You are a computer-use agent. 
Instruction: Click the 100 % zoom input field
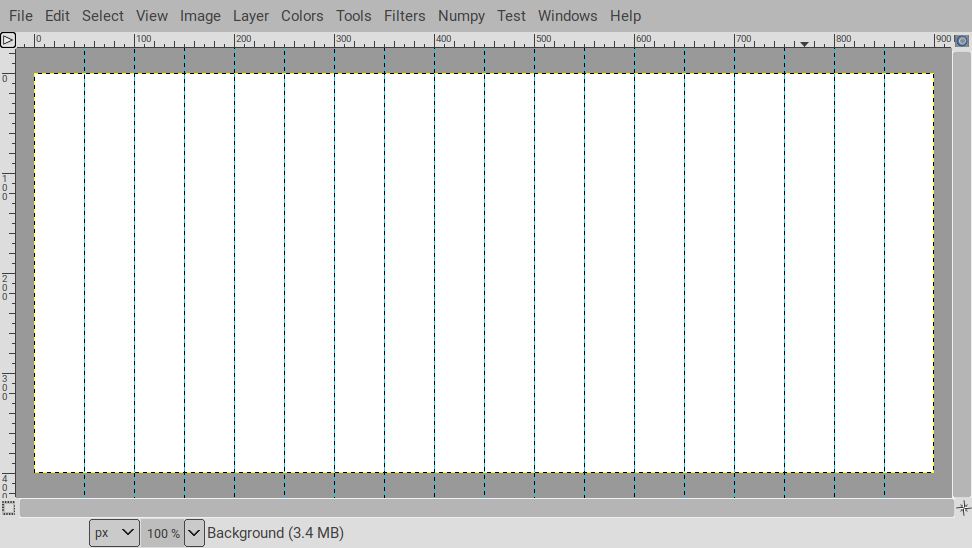162,533
